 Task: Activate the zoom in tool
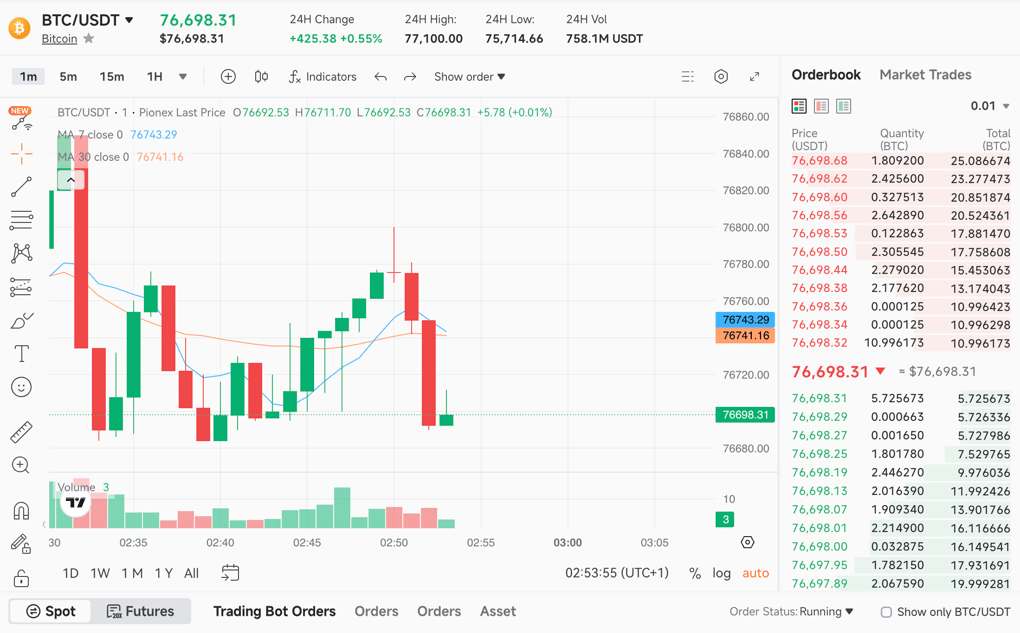click(x=21, y=465)
